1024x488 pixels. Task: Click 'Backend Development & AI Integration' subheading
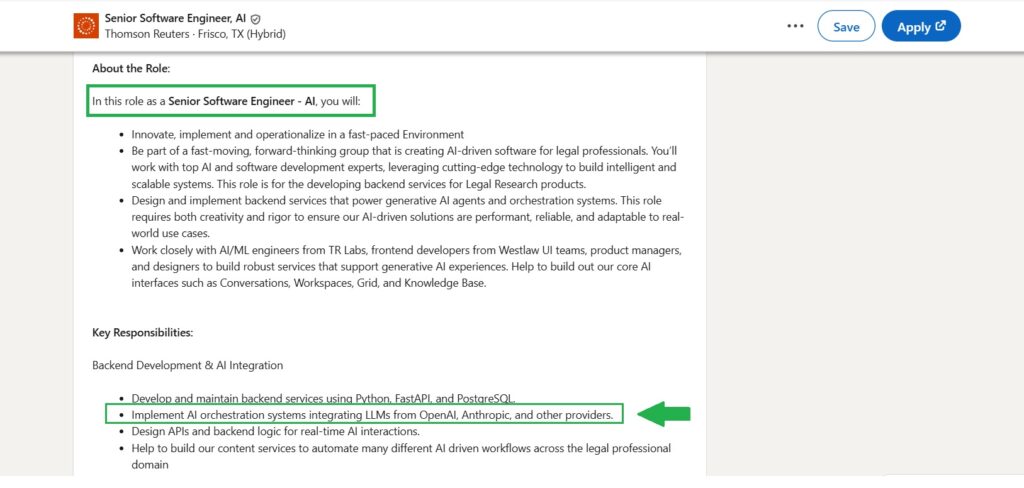(187, 365)
